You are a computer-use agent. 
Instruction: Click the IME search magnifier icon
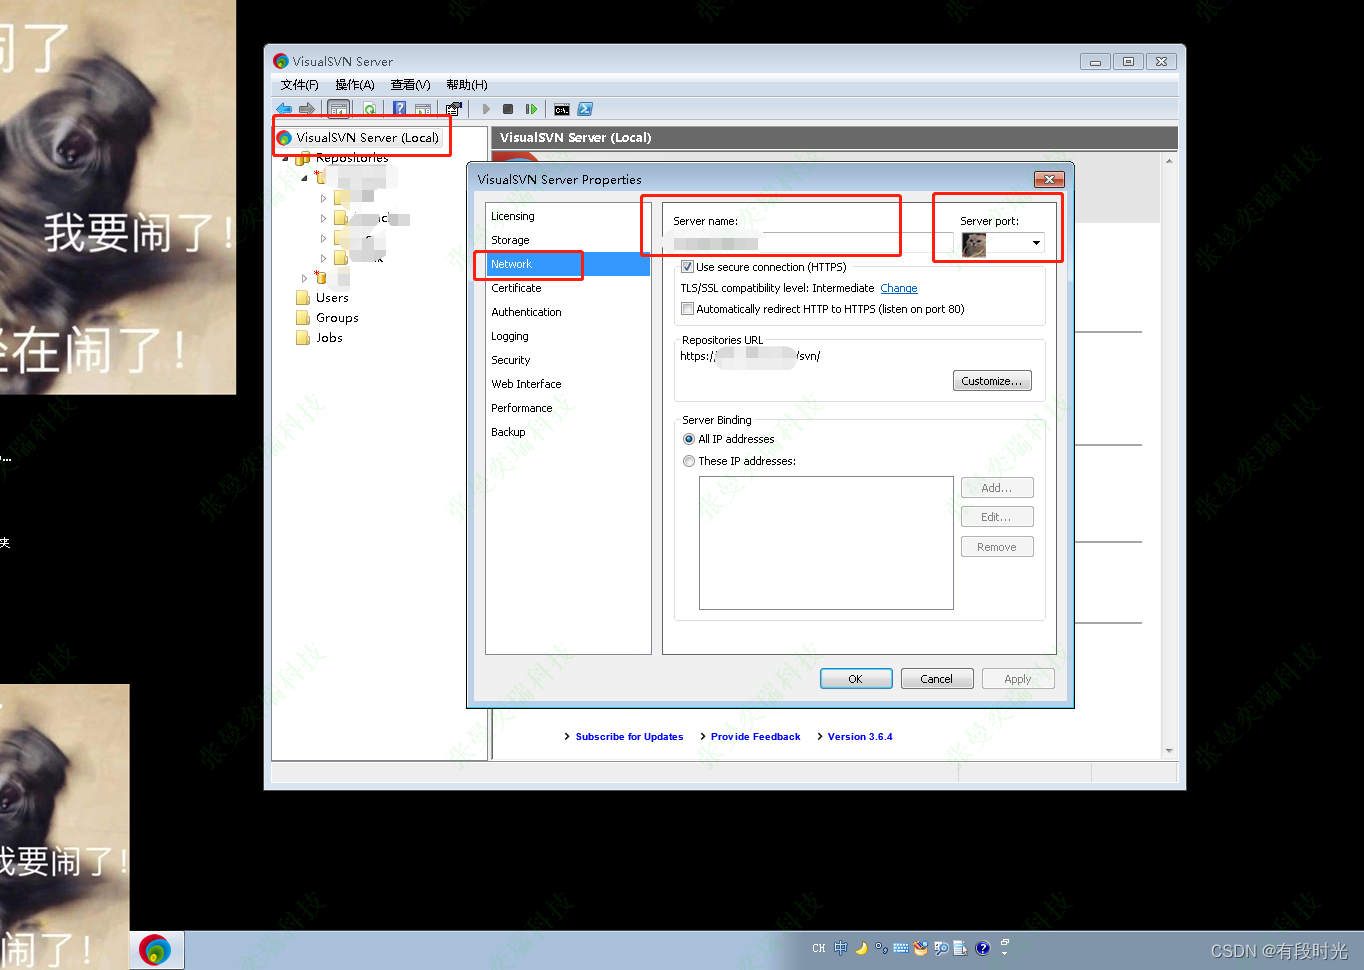point(941,948)
